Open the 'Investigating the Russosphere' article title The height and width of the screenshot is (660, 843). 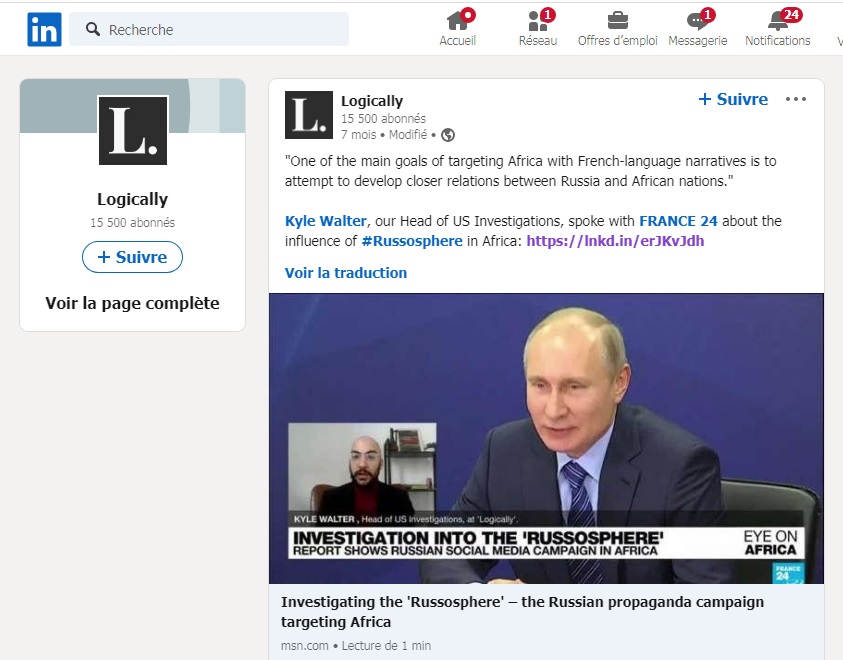523,612
